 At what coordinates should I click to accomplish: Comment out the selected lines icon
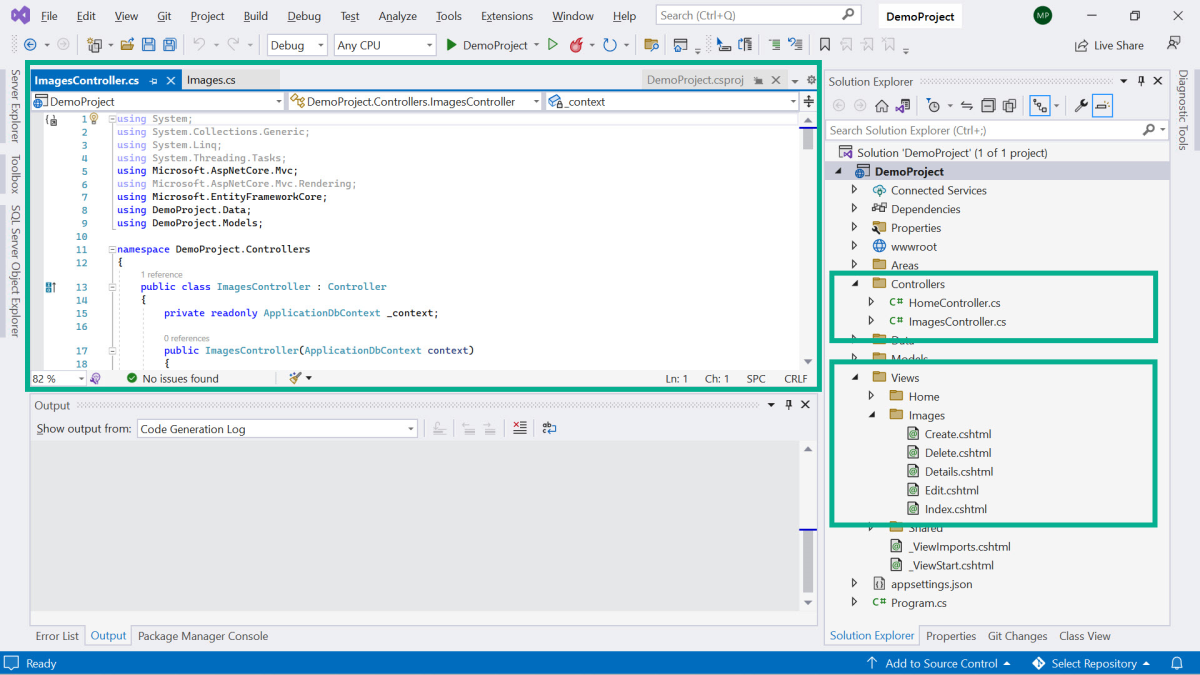(x=774, y=45)
